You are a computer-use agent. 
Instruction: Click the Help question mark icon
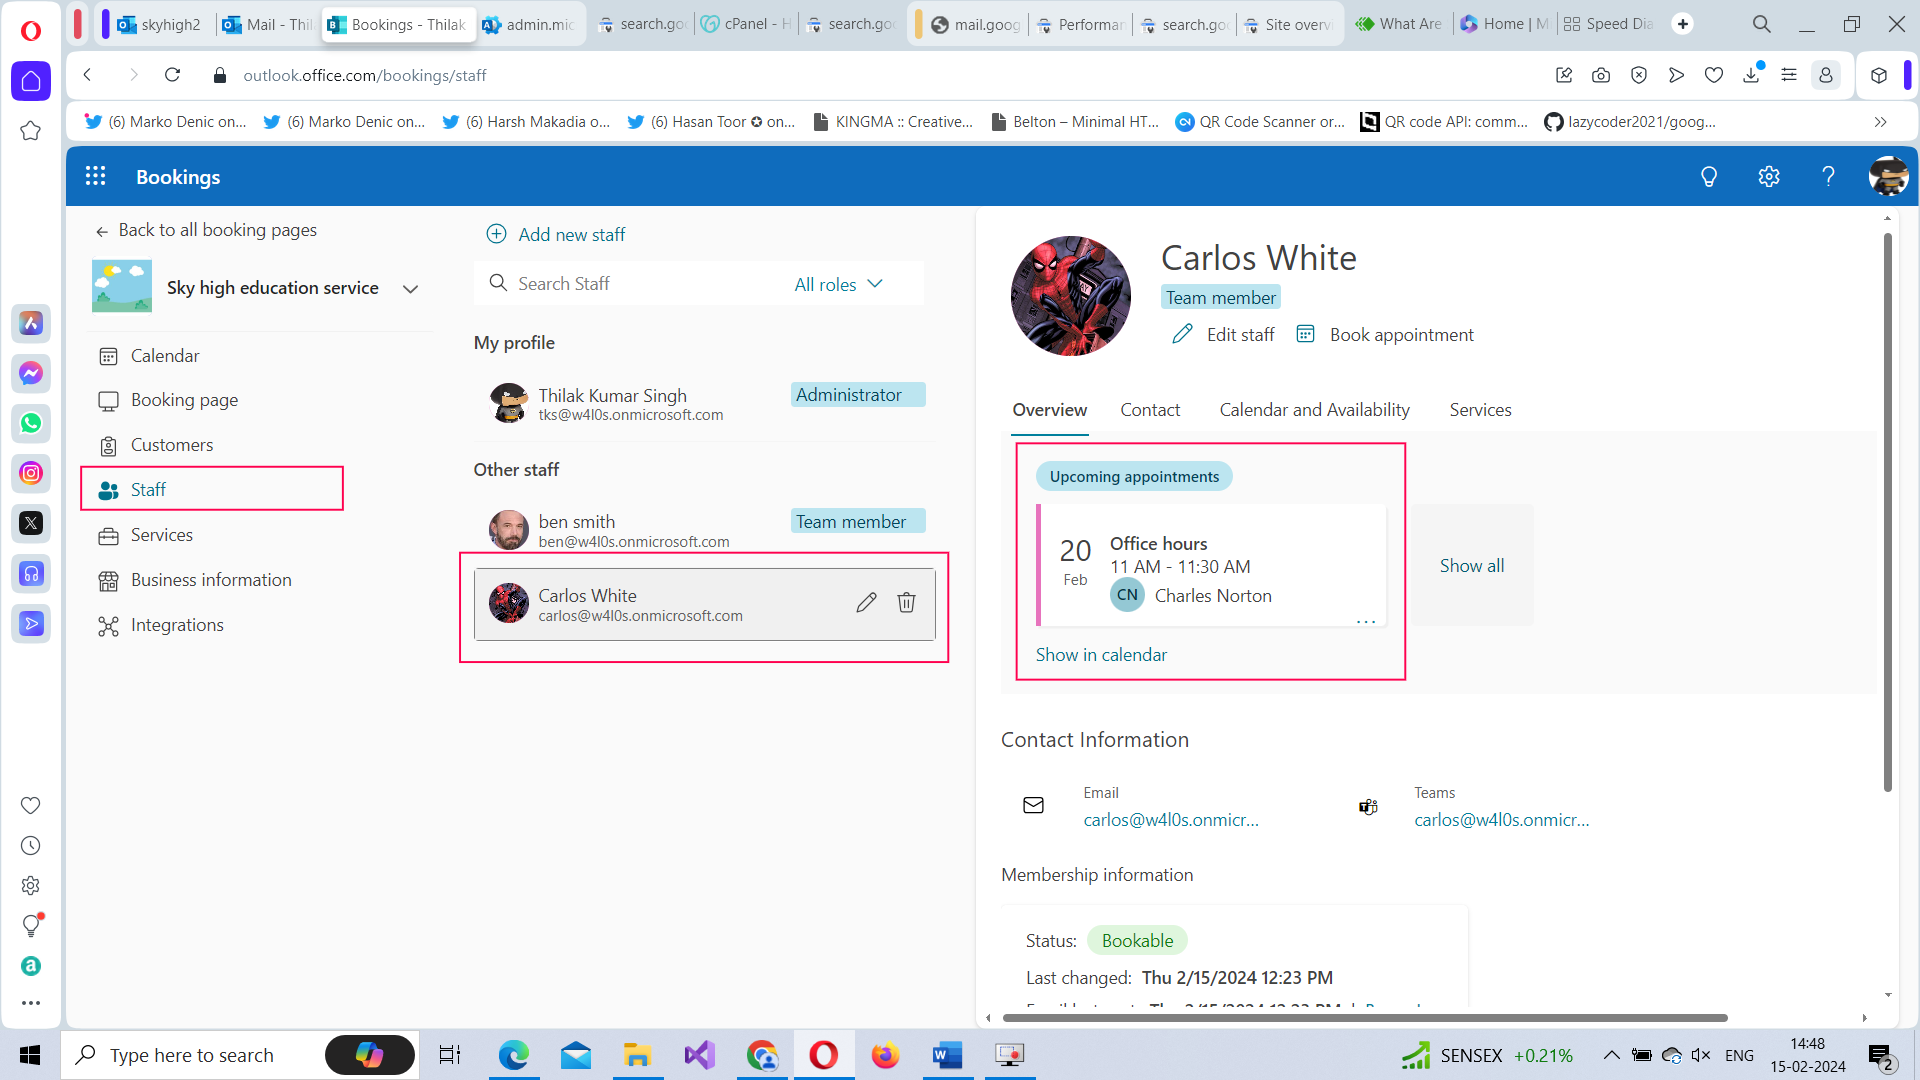[x=1828, y=176]
